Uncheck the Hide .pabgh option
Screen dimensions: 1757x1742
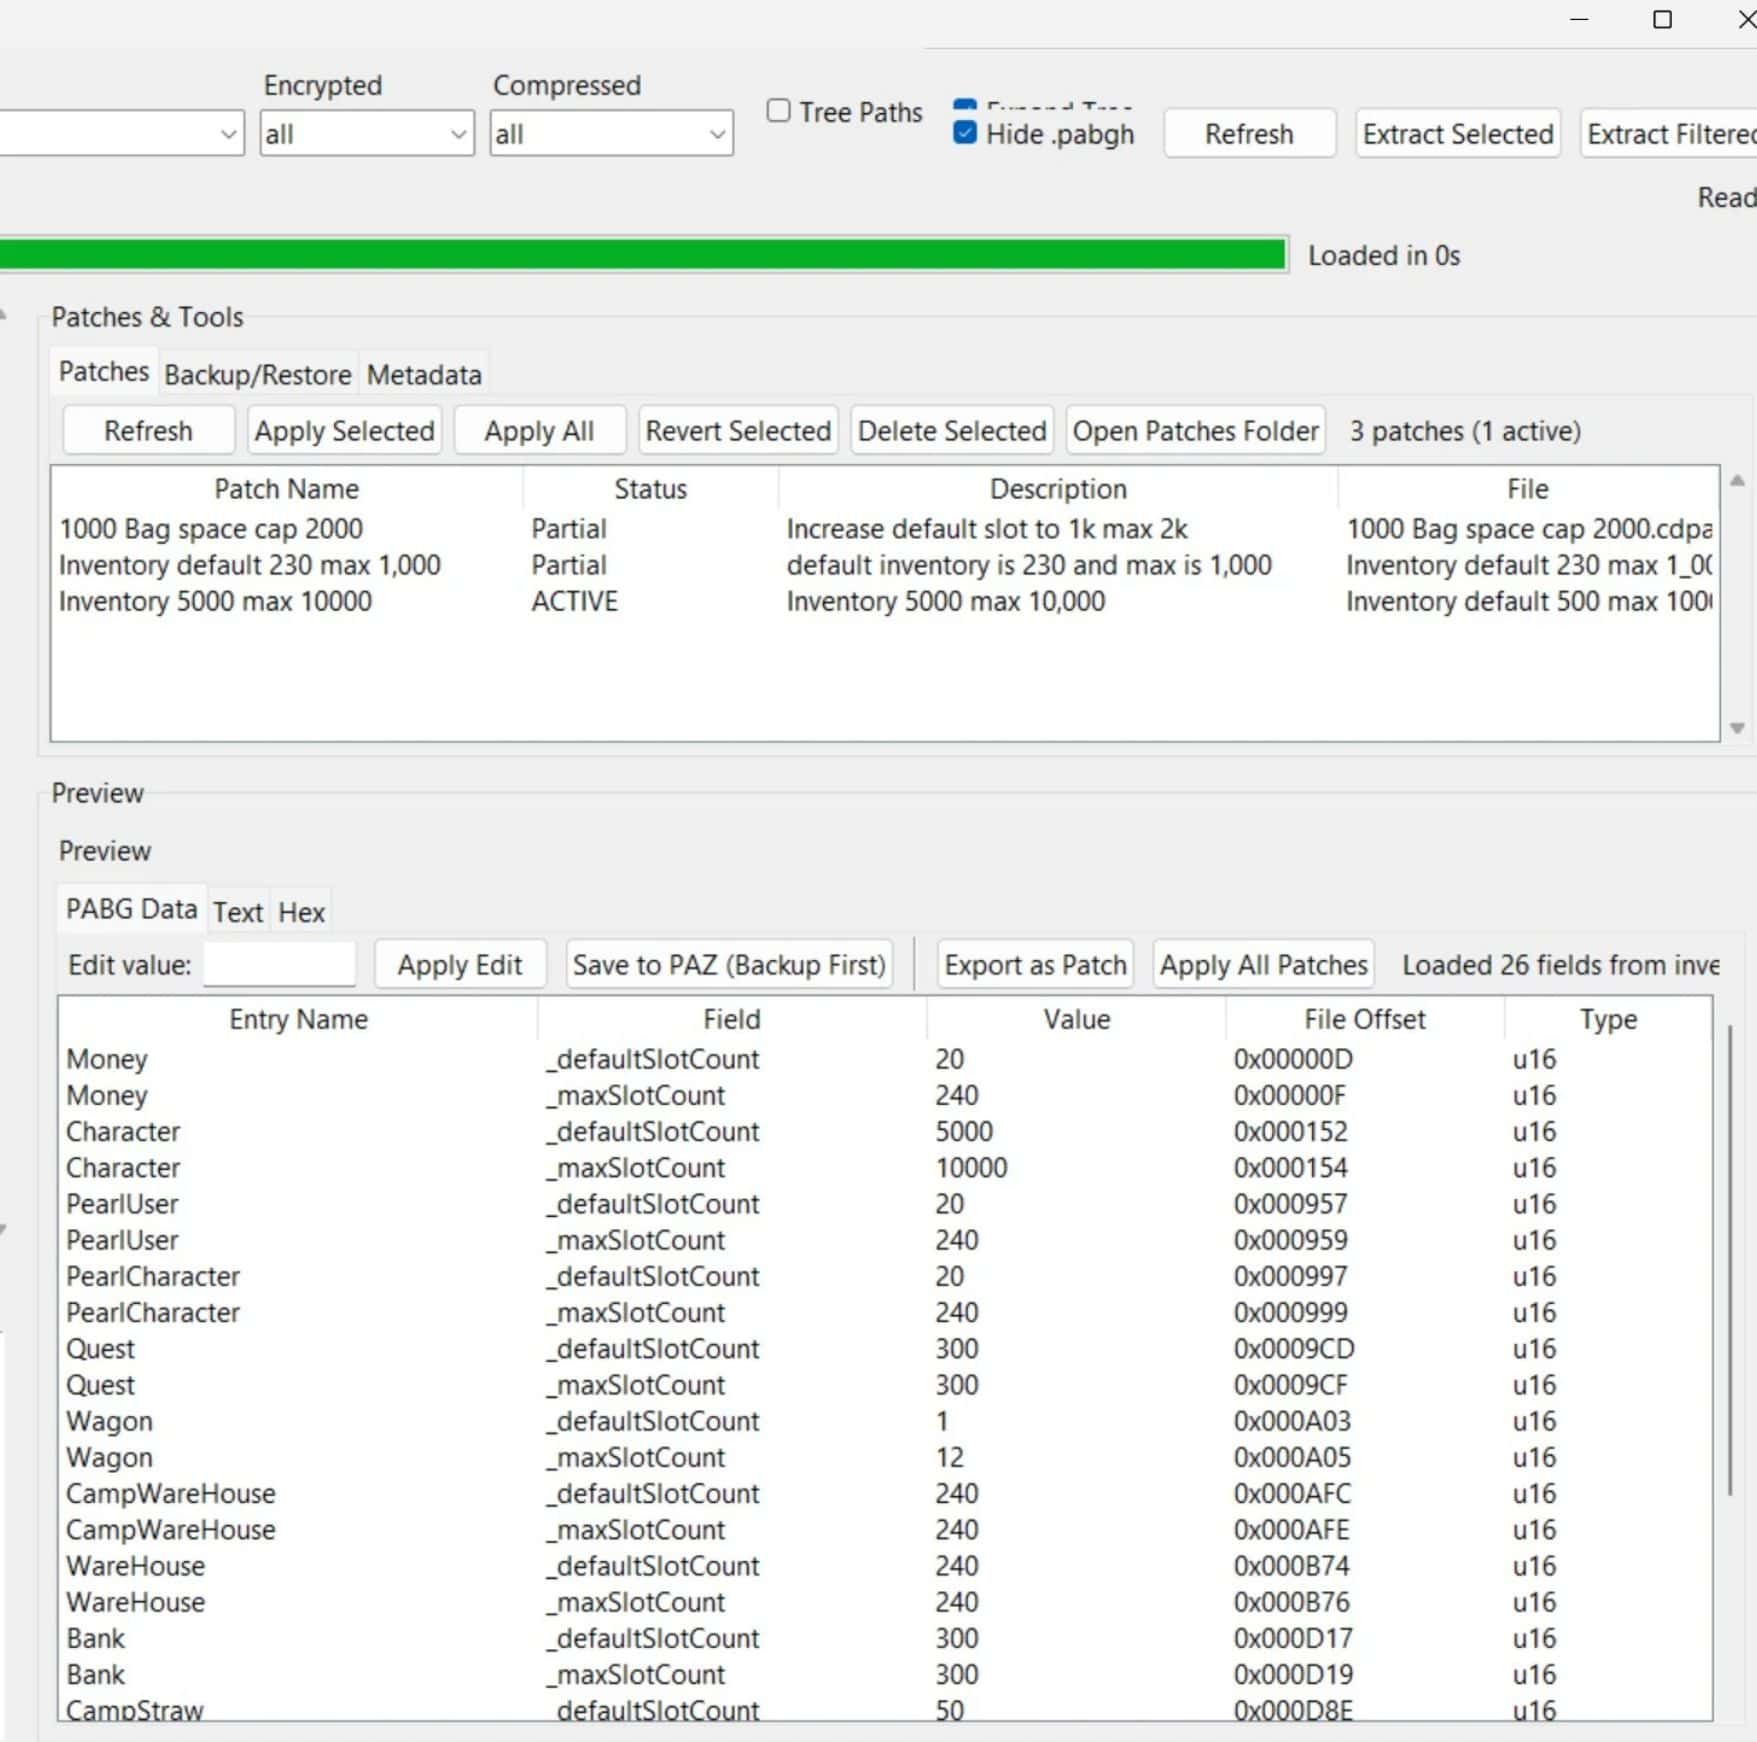pos(965,133)
